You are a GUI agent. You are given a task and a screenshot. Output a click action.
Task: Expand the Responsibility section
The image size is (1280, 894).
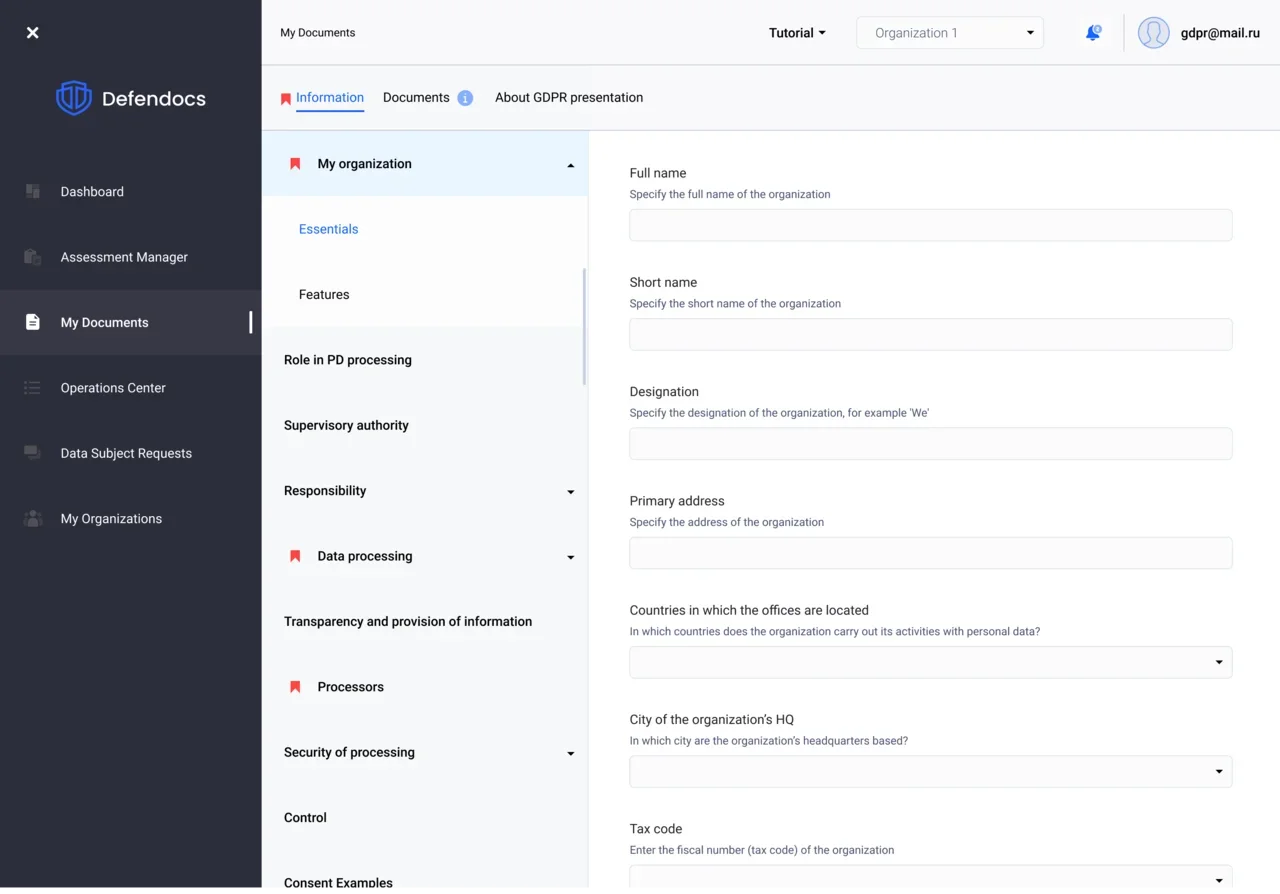click(x=570, y=492)
